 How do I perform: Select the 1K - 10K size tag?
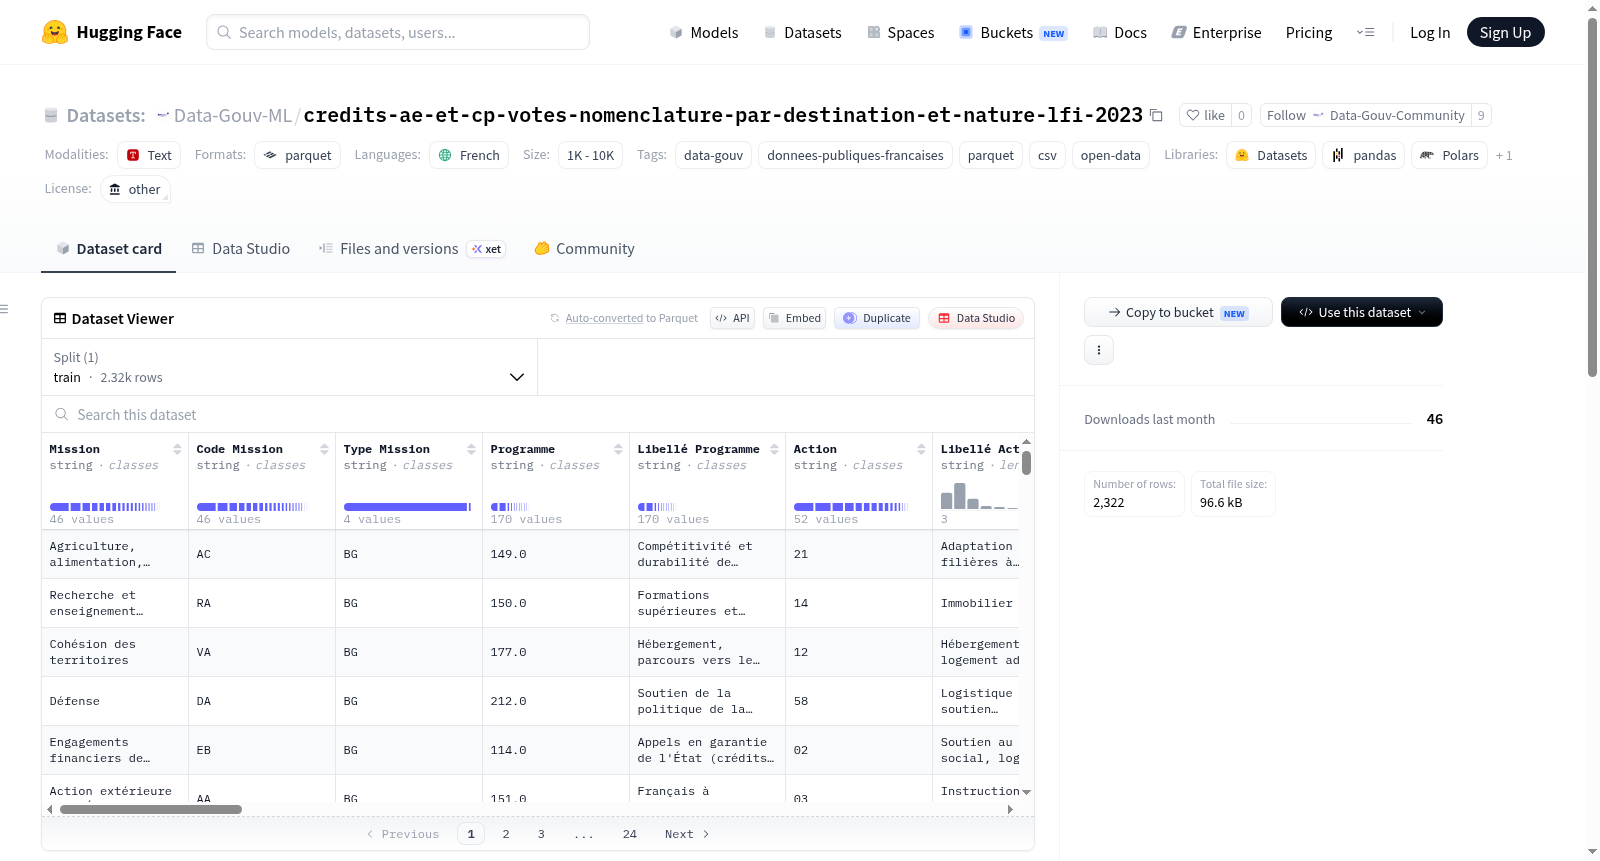(x=590, y=155)
